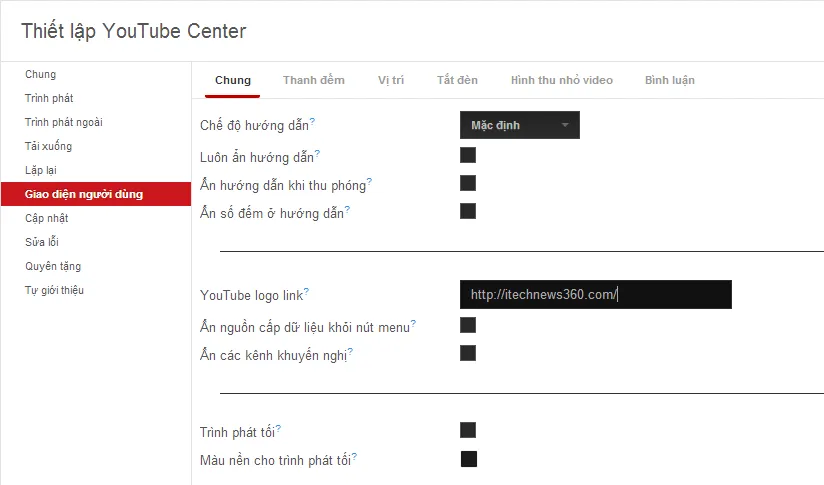This screenshot has width=824, height=485.
Task: Open help tooltip for Chế độ hướng dẫn
Action: (312, 121)
